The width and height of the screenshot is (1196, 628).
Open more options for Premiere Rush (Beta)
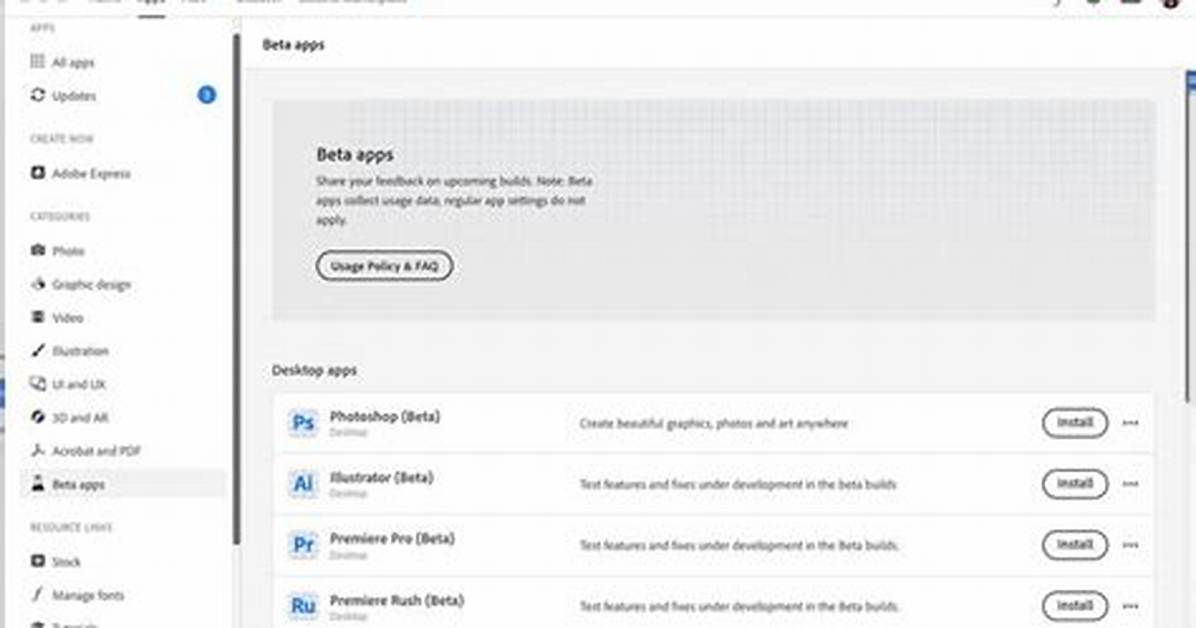(x=1130, y=606)
